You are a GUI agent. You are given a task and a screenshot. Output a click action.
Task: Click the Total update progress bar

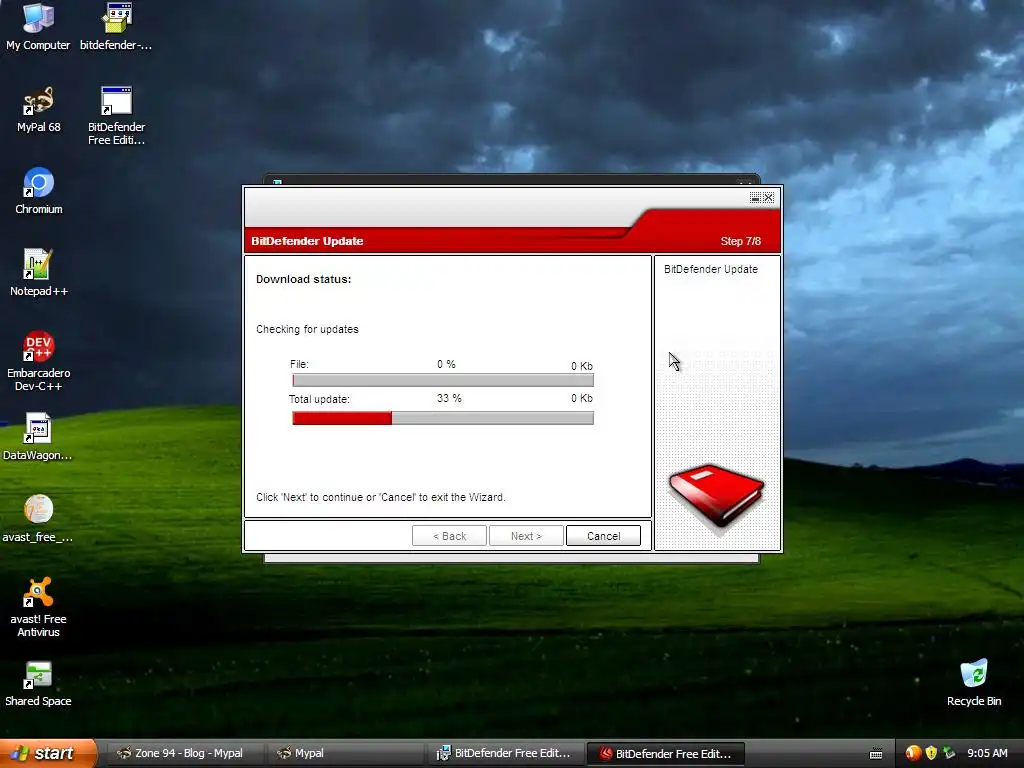443,418
